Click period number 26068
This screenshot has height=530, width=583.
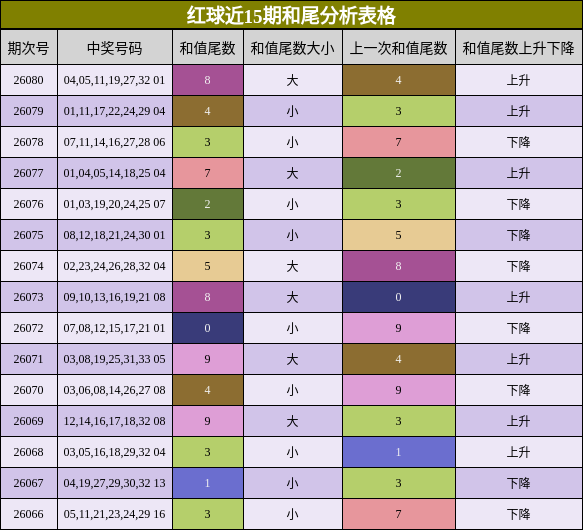pyautogui.click(x=29, y=452)
